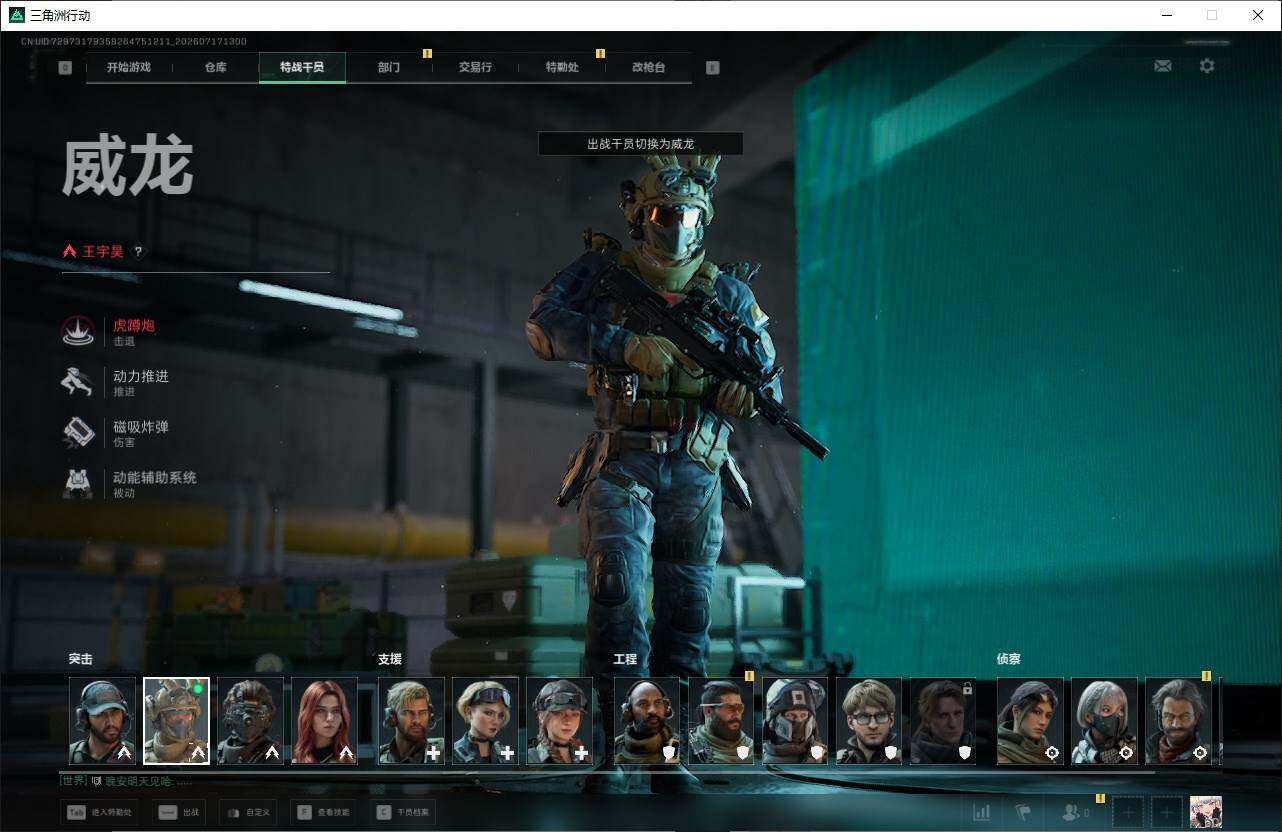The image size is (1282, 832).
Task: Select 动力推进 skill icon
Action: 78,382
